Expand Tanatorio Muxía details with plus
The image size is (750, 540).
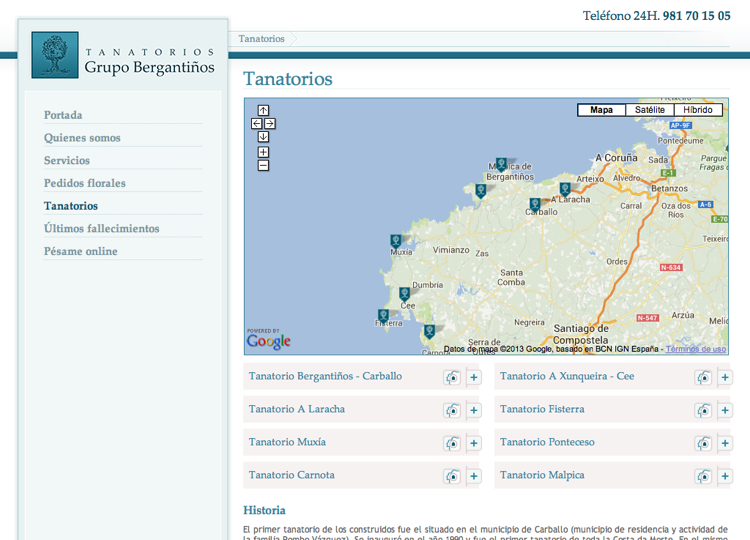(474, 443)
